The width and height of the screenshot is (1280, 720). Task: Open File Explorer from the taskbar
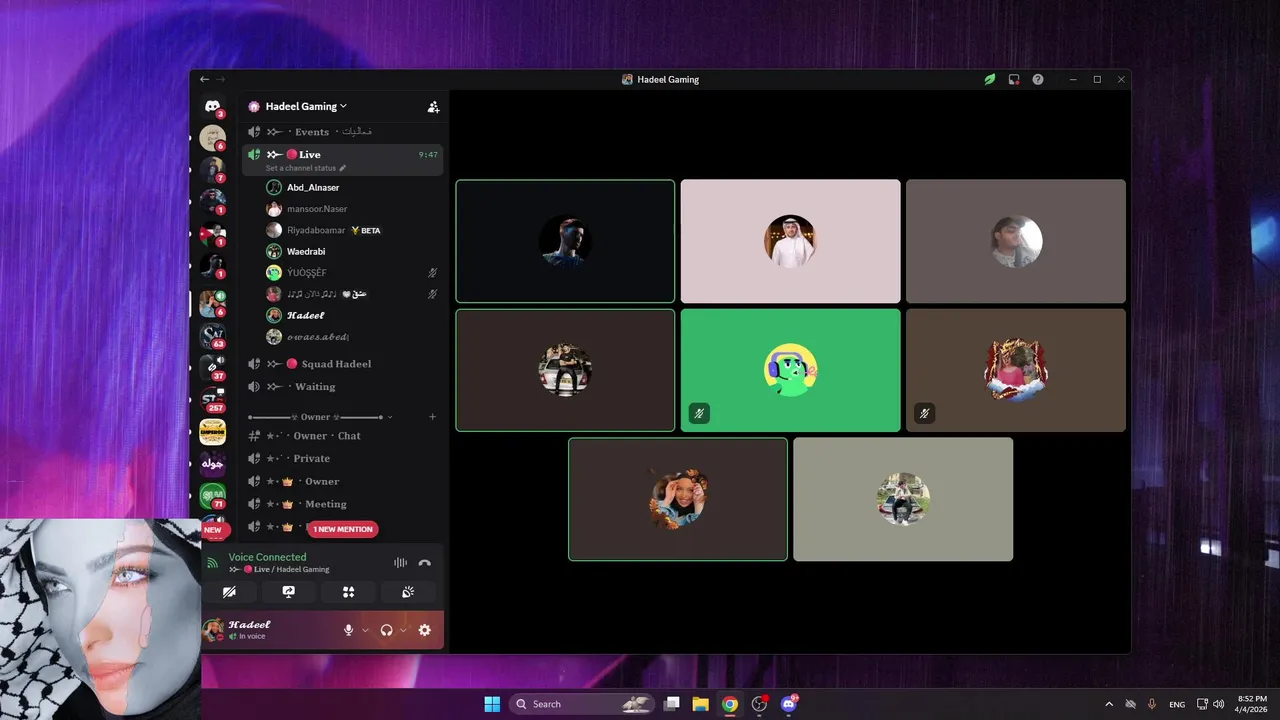[x=701, y=704]
